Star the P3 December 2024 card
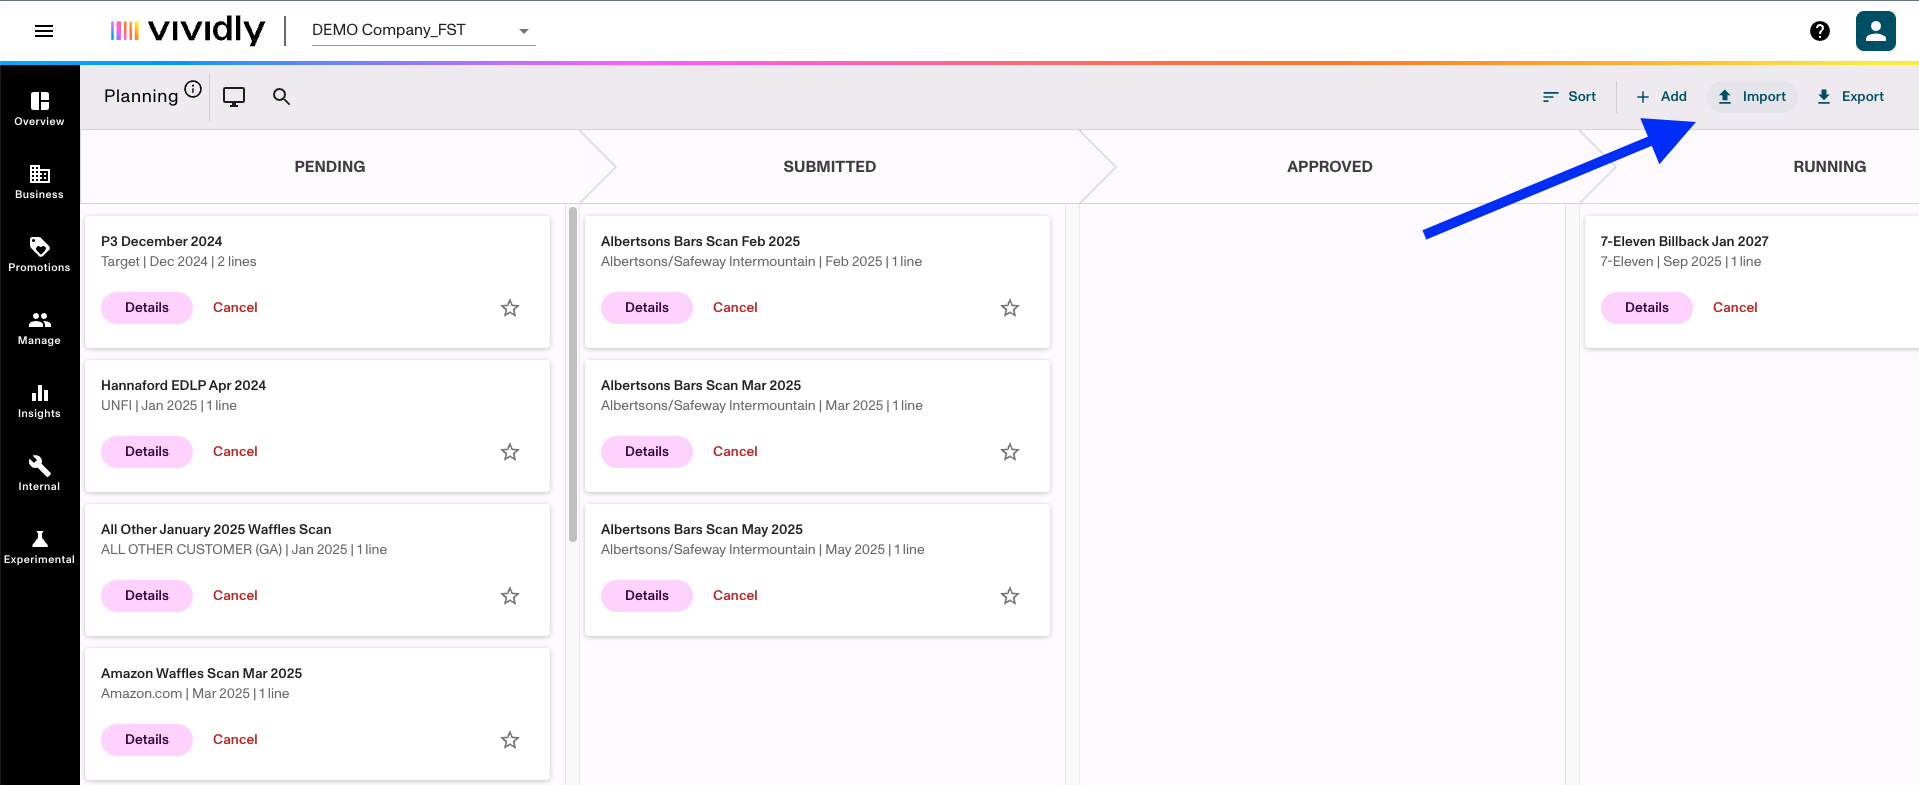The height and width of the screenshot is (785, 1919). click(x=510, y=308)
